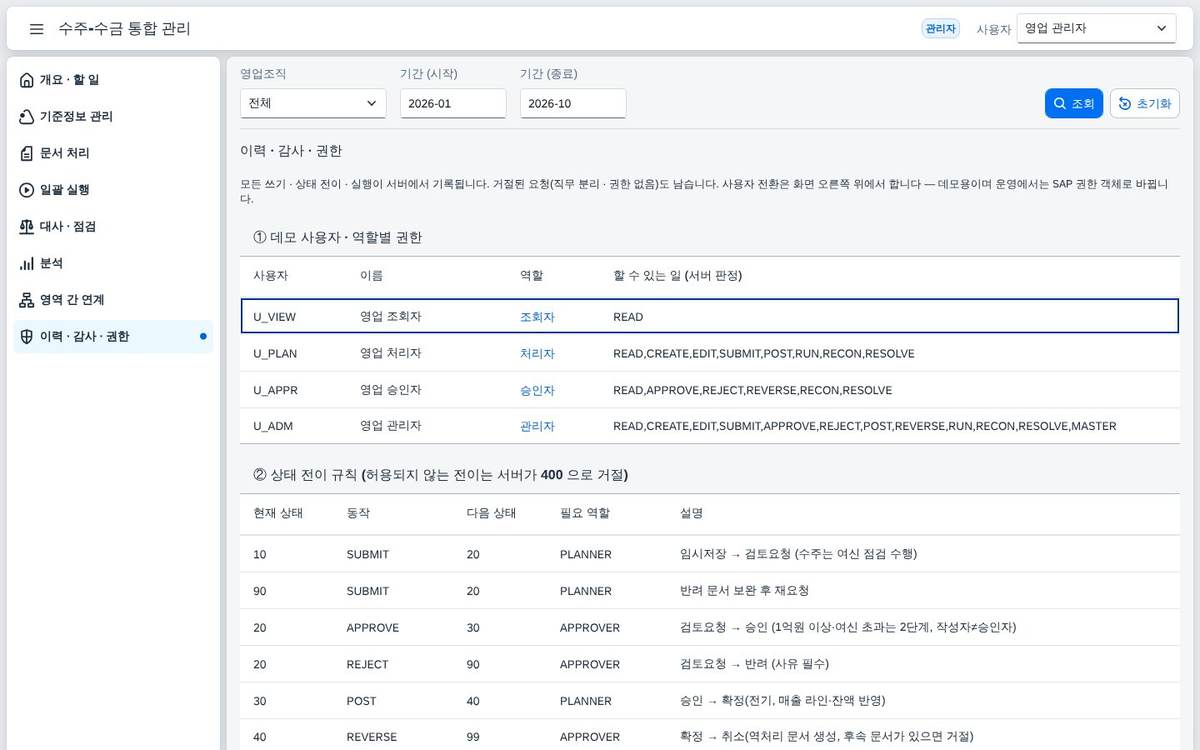Select the U_PLAN user cell
This screenshot has height=750, width=1200.
[275, 353]
